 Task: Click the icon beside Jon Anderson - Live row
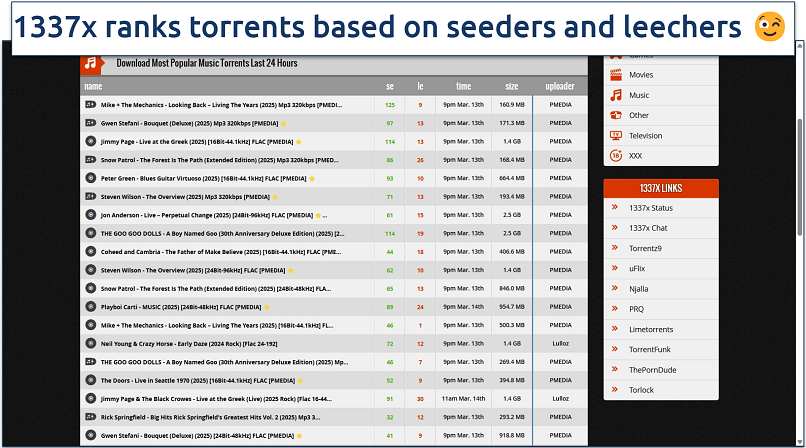pyautogui.click(x=90, y=215)
